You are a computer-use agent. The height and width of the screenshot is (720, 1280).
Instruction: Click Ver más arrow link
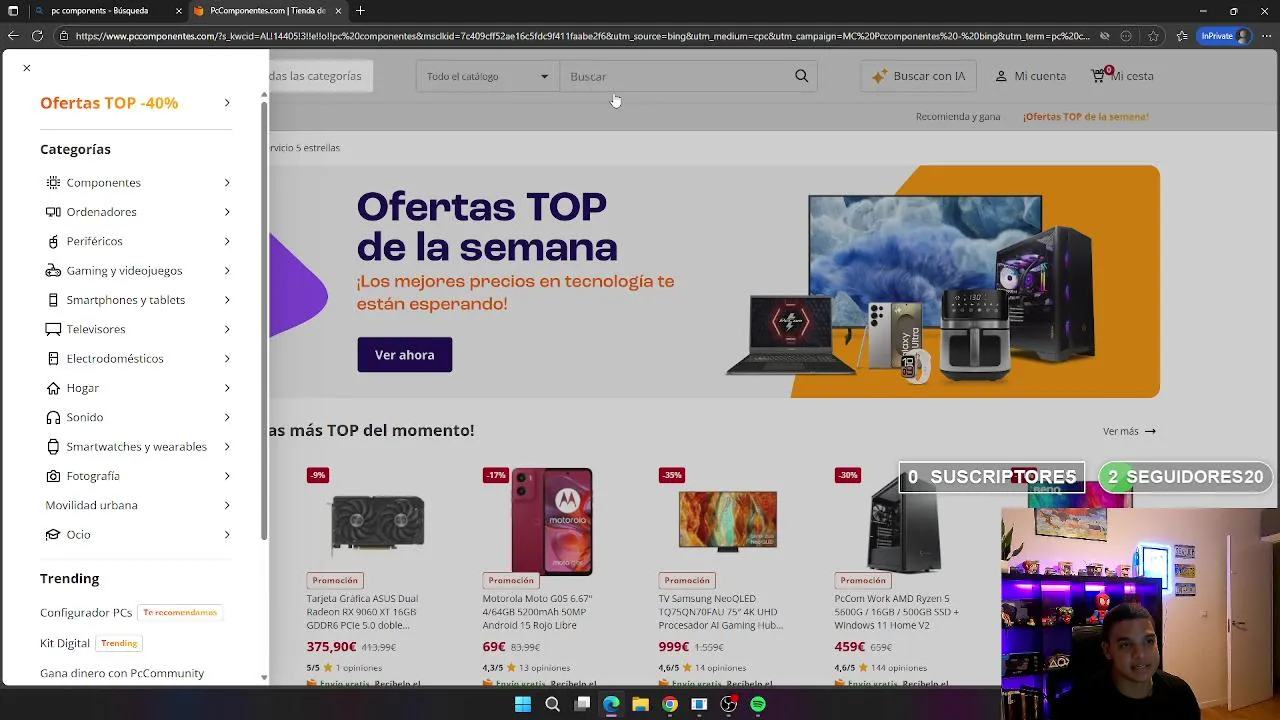click(1129, 431)
